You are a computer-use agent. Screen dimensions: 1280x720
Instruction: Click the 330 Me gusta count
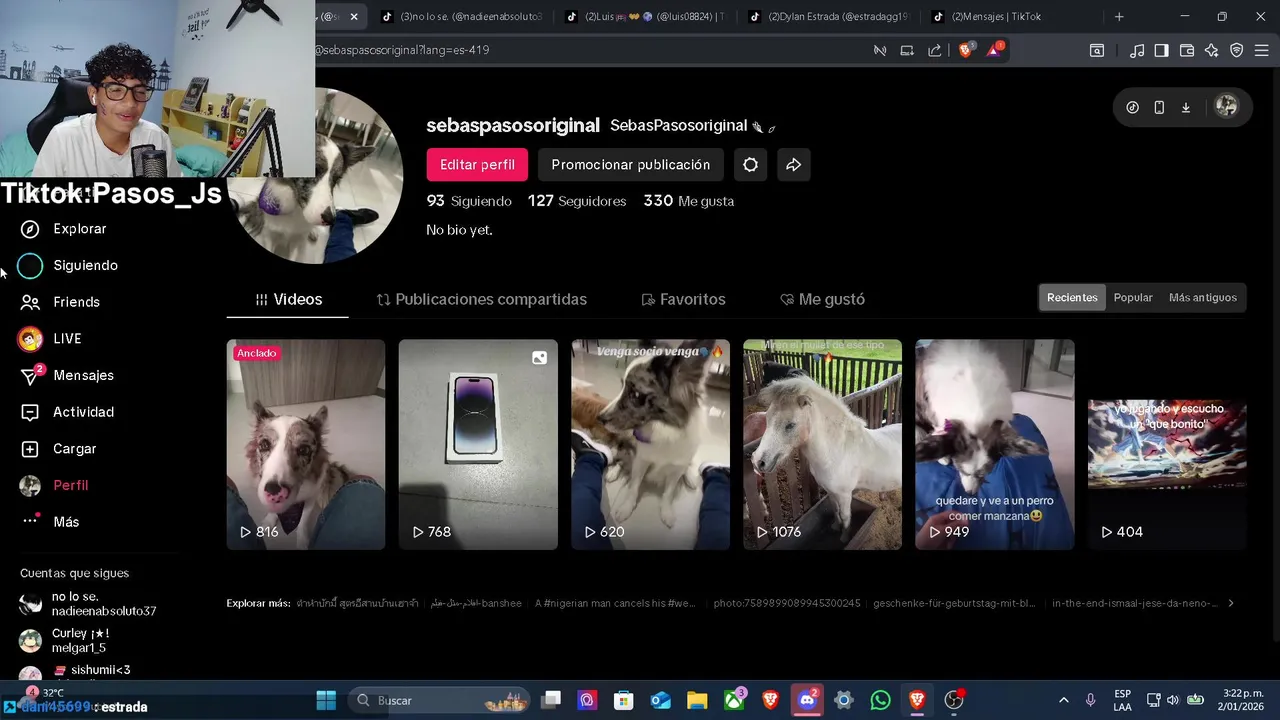689,201
